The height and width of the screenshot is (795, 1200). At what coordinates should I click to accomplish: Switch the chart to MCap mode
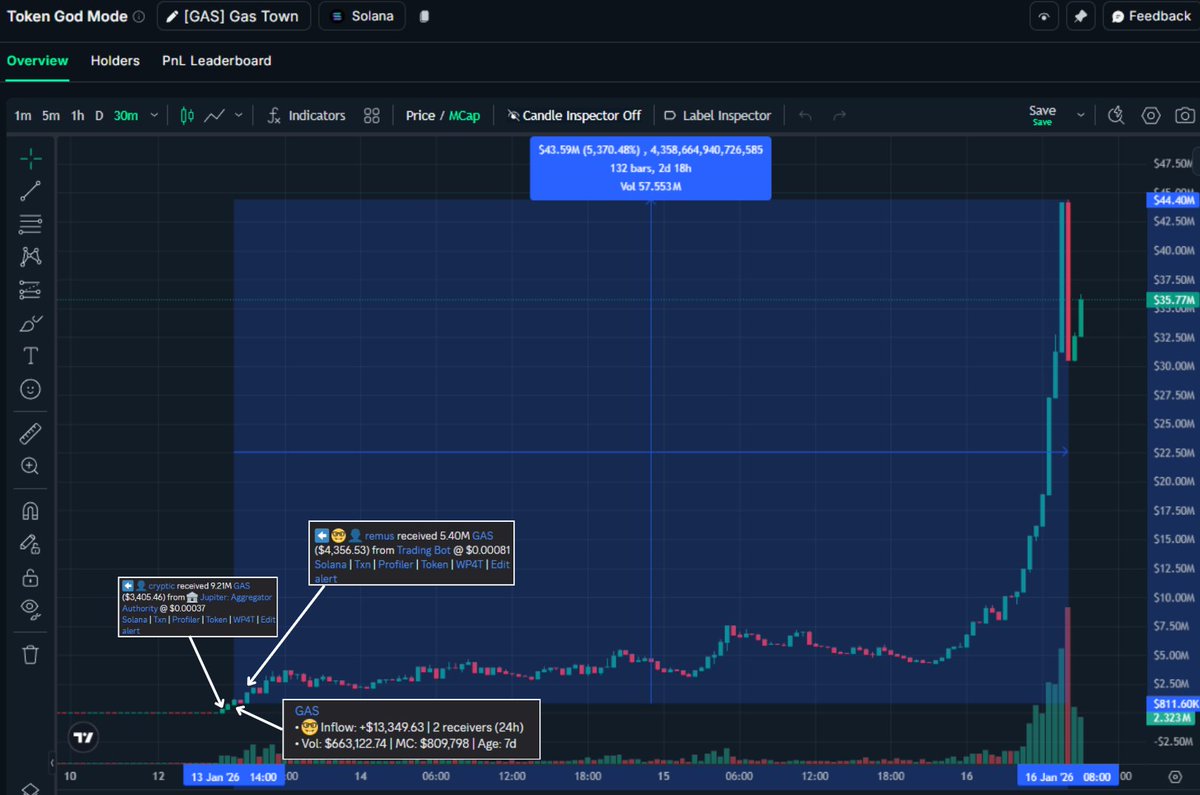click(464, 115)
